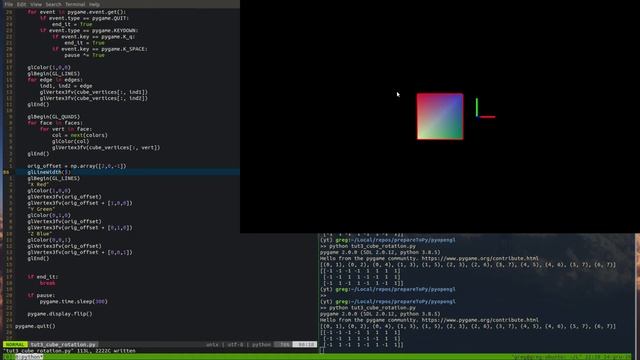640x360 pixels.
Task: Click 'event.key == pygame.K_SPACE' line
Action: pyautogui.click(x=100, y=49)
